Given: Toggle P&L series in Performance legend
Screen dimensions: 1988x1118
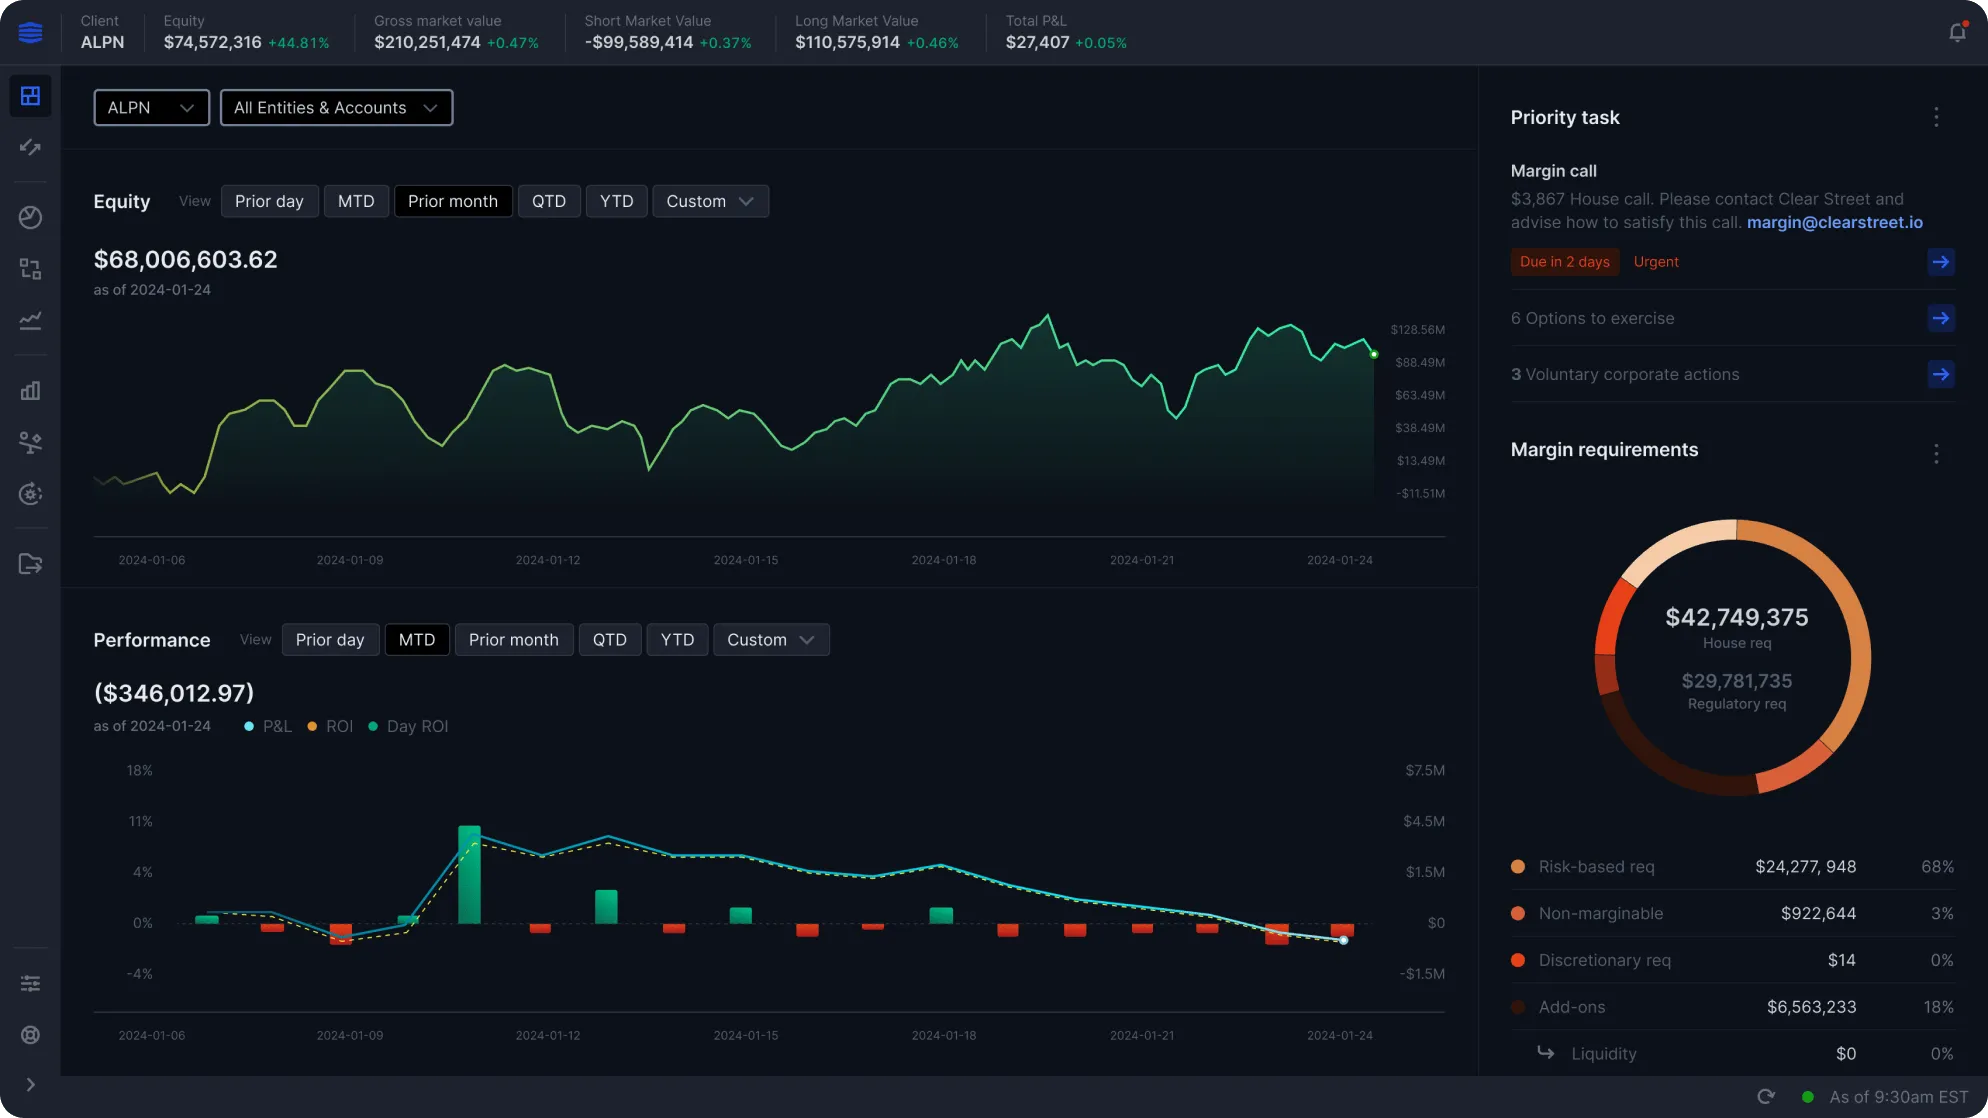Looking at the screenshot, I should pyautogui.click(x=268, y=726).
